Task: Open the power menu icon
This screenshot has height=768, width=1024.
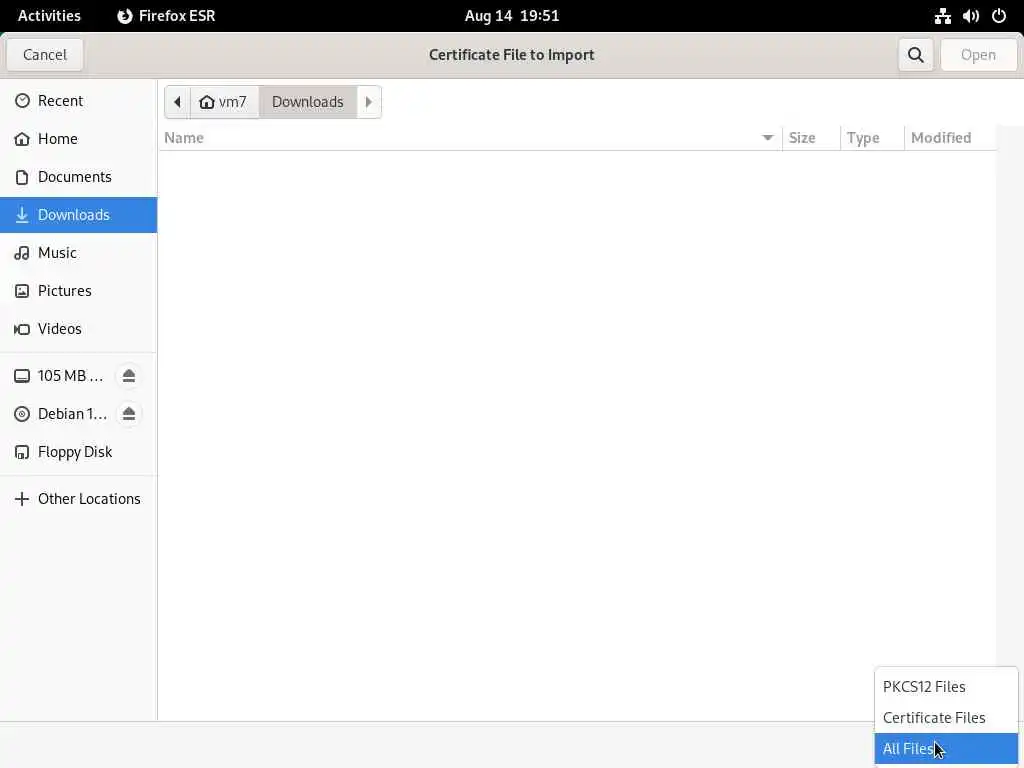Action: point(999,16)
